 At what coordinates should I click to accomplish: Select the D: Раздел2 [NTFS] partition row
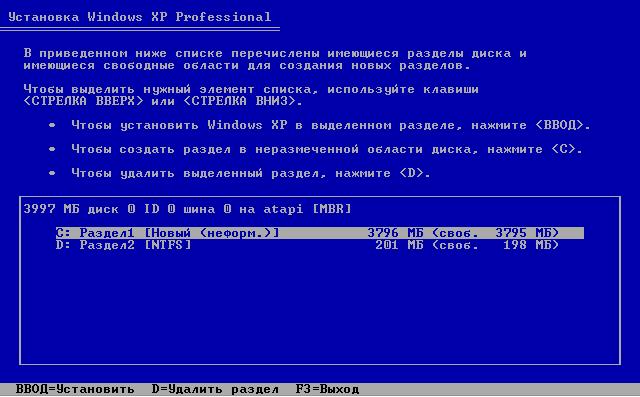(307, 245)
